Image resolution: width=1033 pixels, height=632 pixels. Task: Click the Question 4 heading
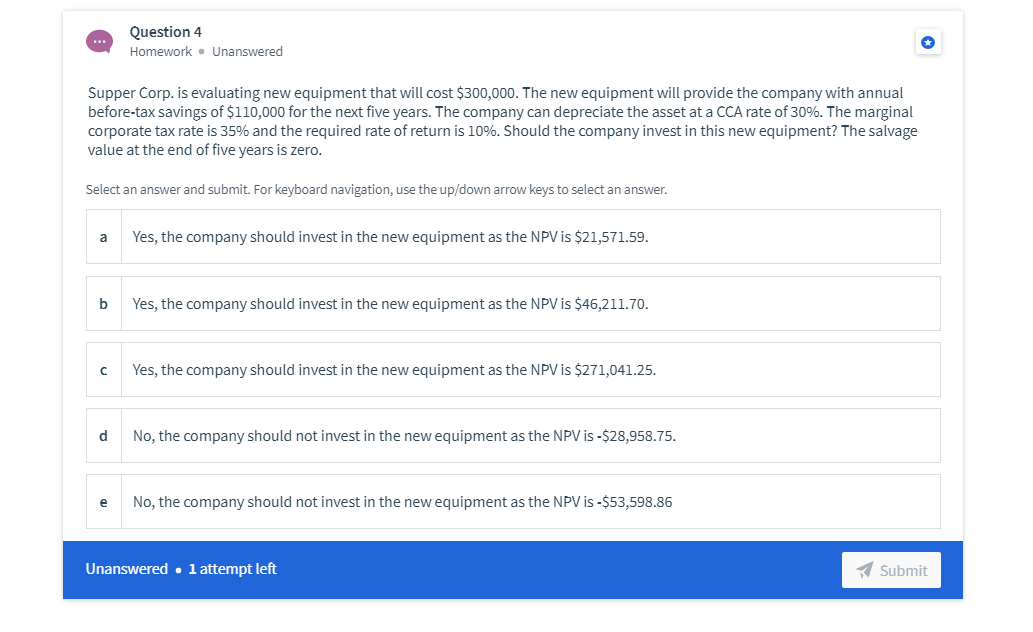[165, 31]
